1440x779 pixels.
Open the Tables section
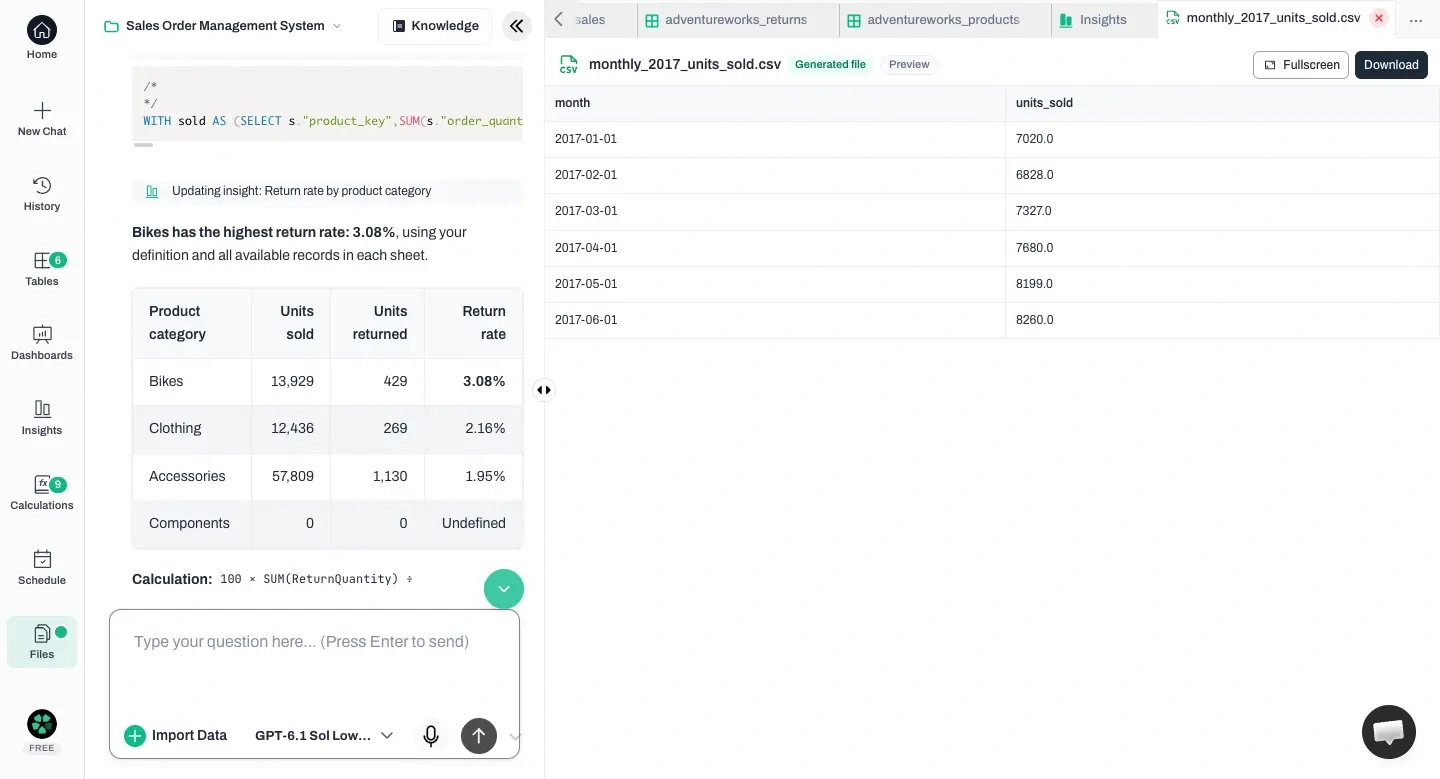pyautogui.click(x=42, y=269)
